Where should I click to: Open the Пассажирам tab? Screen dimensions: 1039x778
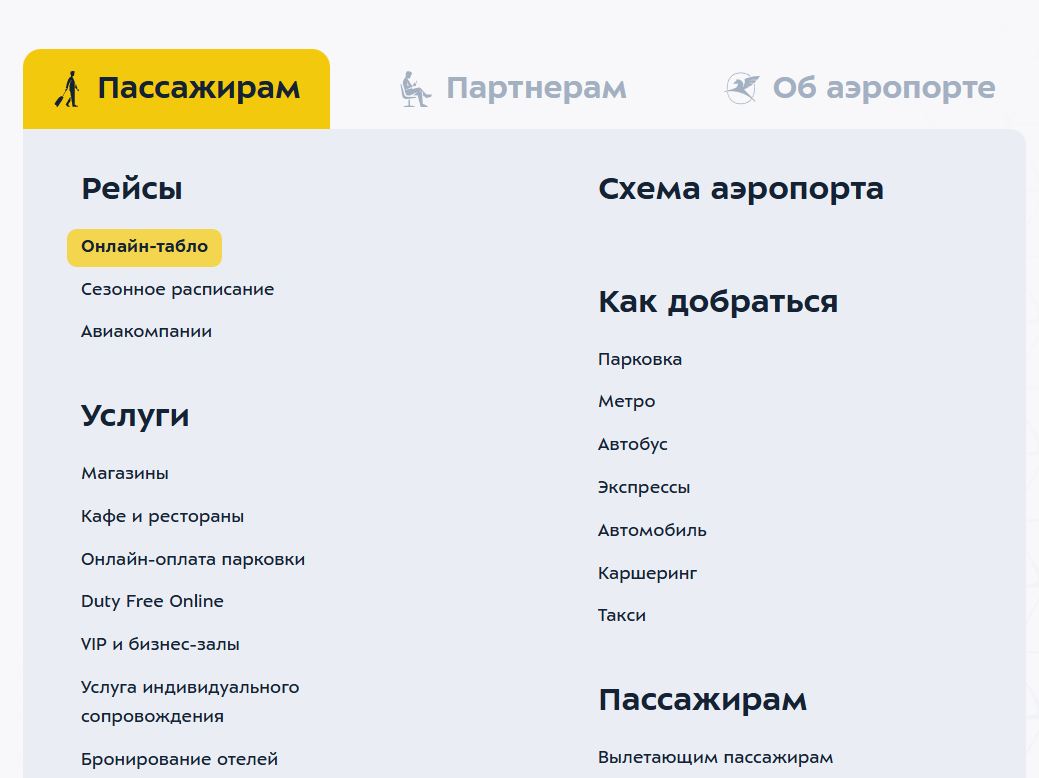point(197,88)
